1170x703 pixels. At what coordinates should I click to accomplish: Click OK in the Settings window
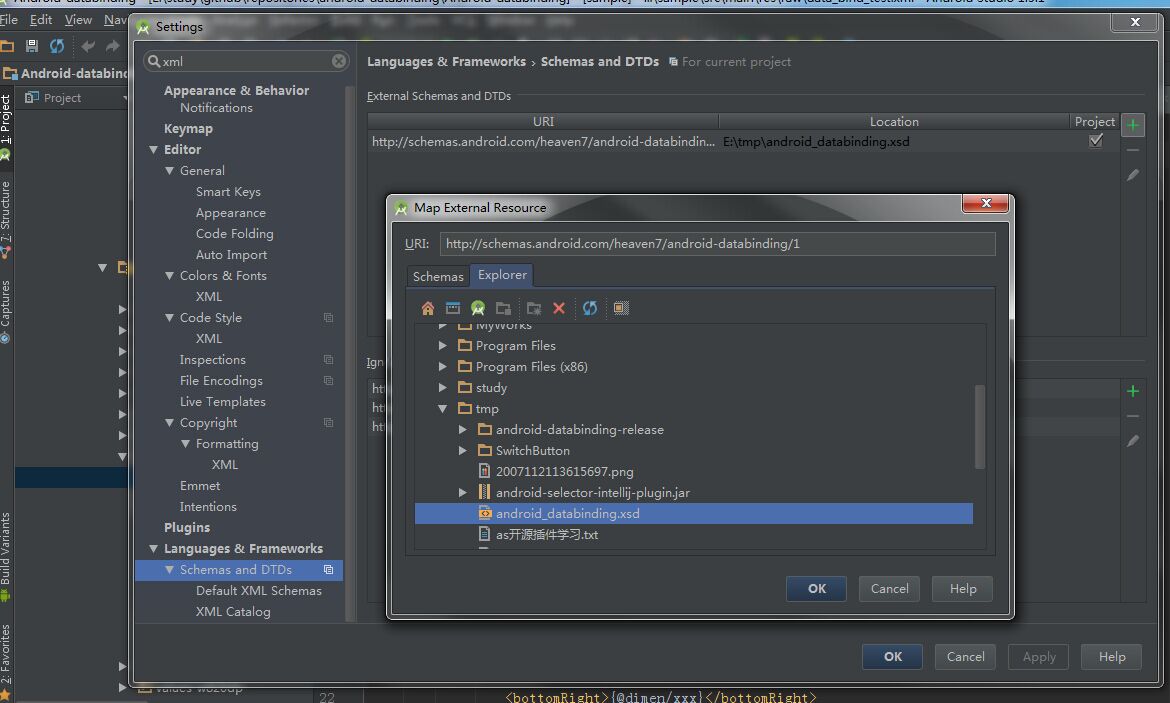tap(892, 657)
